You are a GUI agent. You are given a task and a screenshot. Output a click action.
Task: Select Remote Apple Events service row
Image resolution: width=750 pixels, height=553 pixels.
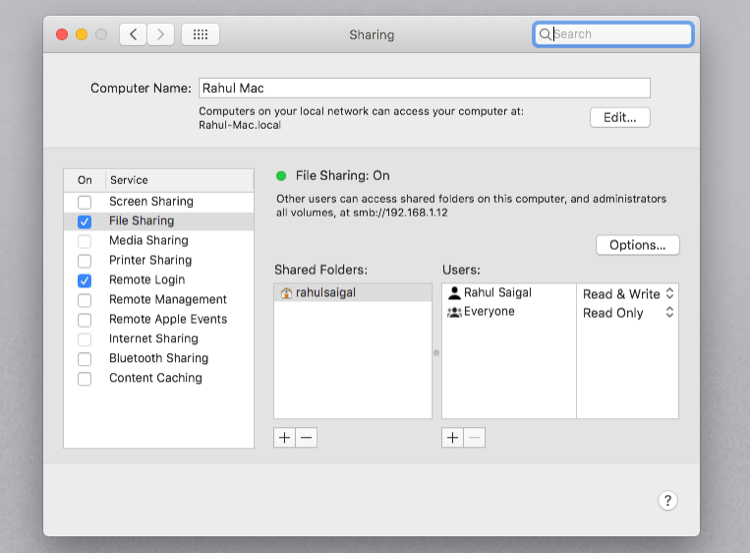point(159,320)
